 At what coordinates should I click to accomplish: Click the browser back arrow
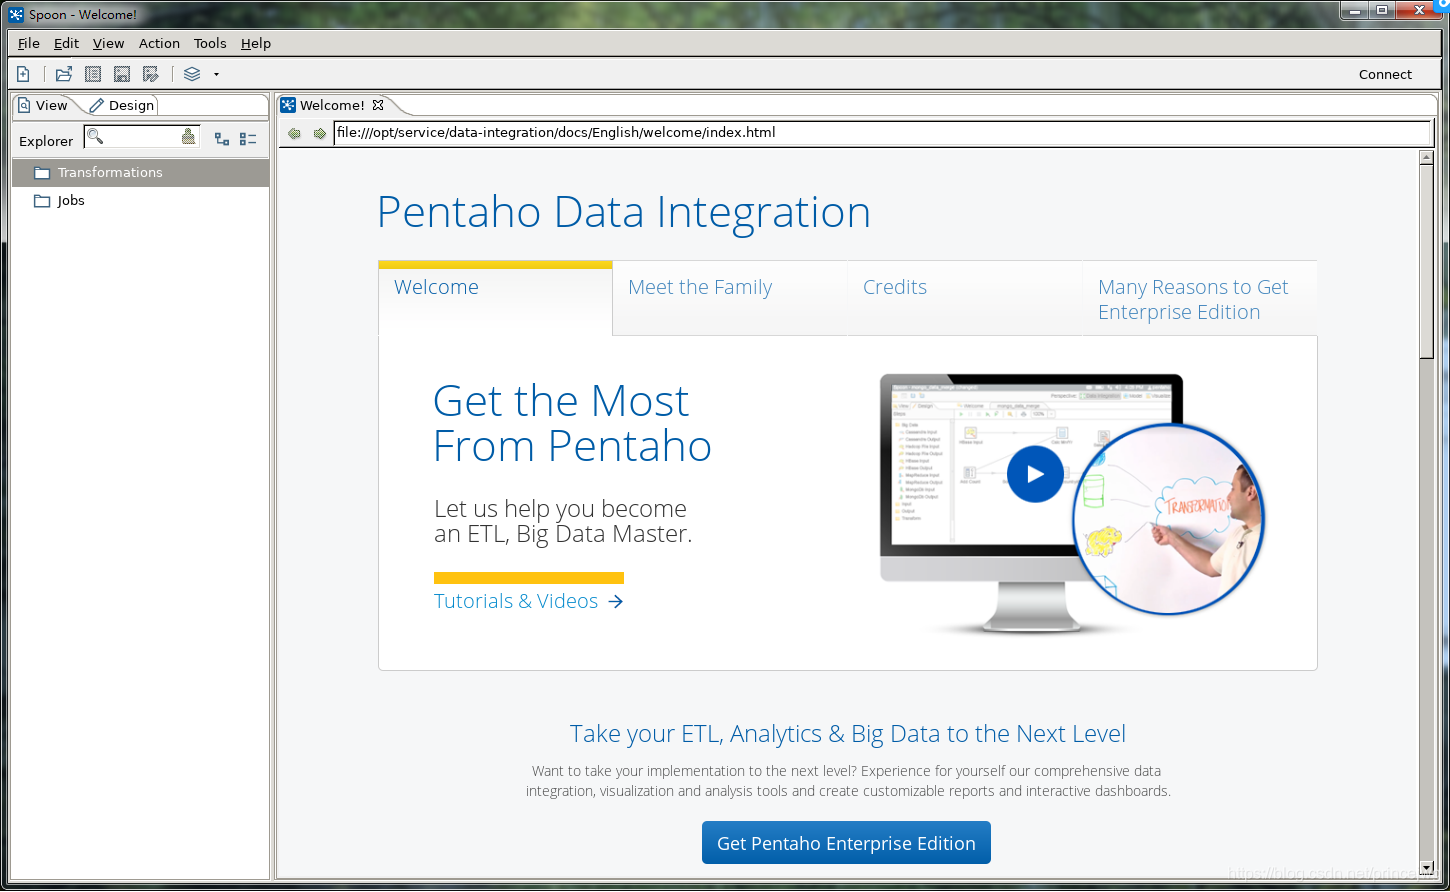294,133
